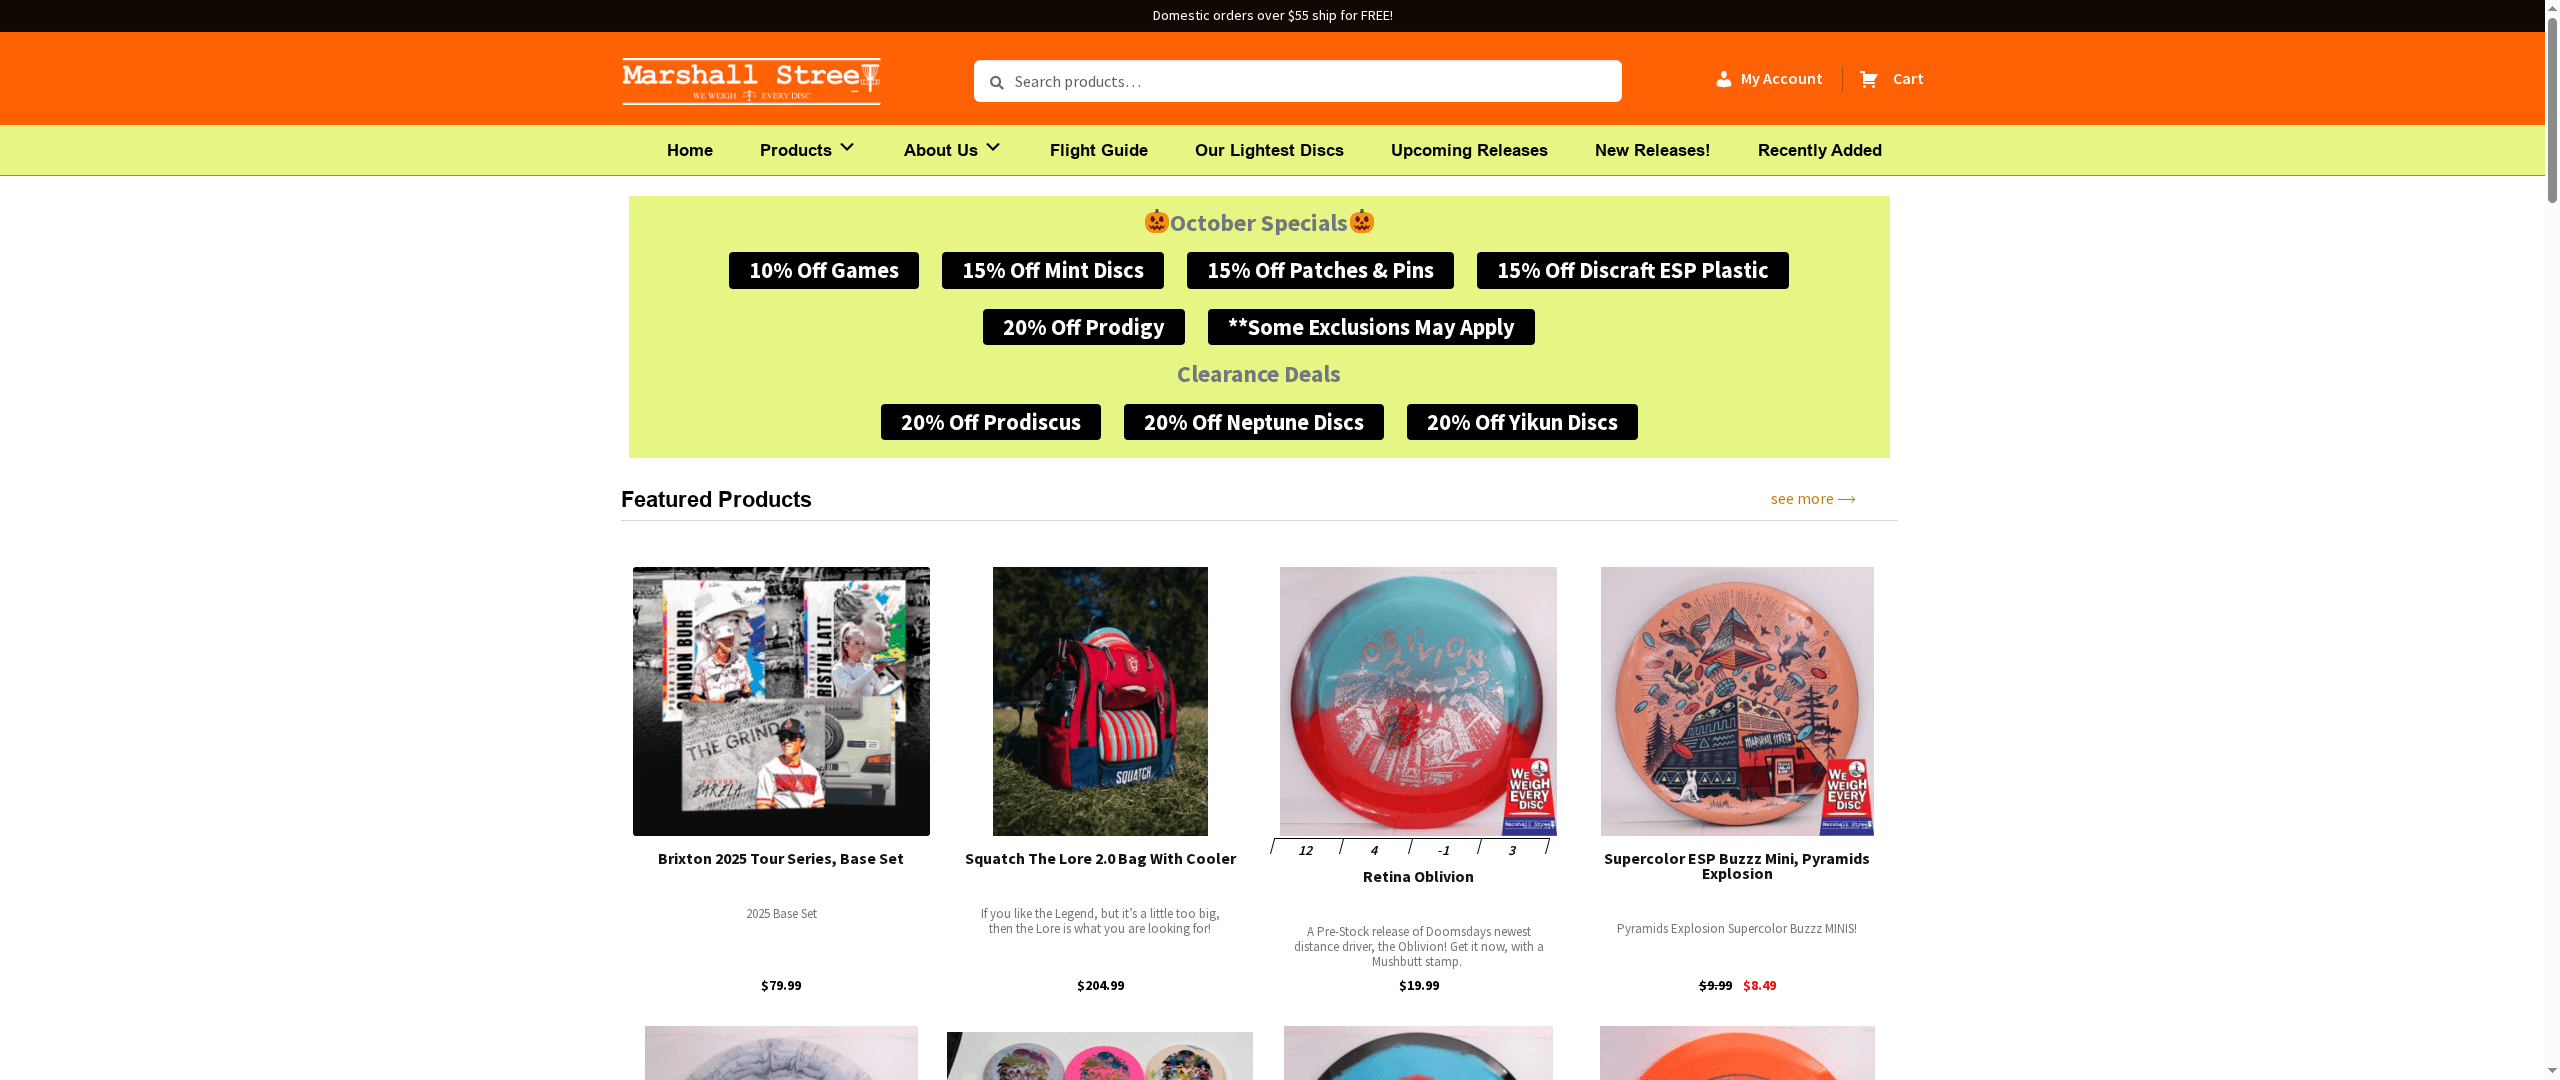The height and width of the screenshot is (1080, 2560).
Task: Open the Recently Added menu item
Action: pyautogui.click(x=1820, y=150)
